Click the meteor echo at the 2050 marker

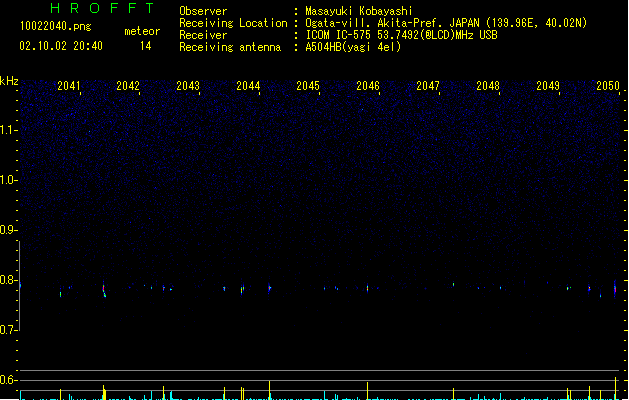click(x=615, y=288)
